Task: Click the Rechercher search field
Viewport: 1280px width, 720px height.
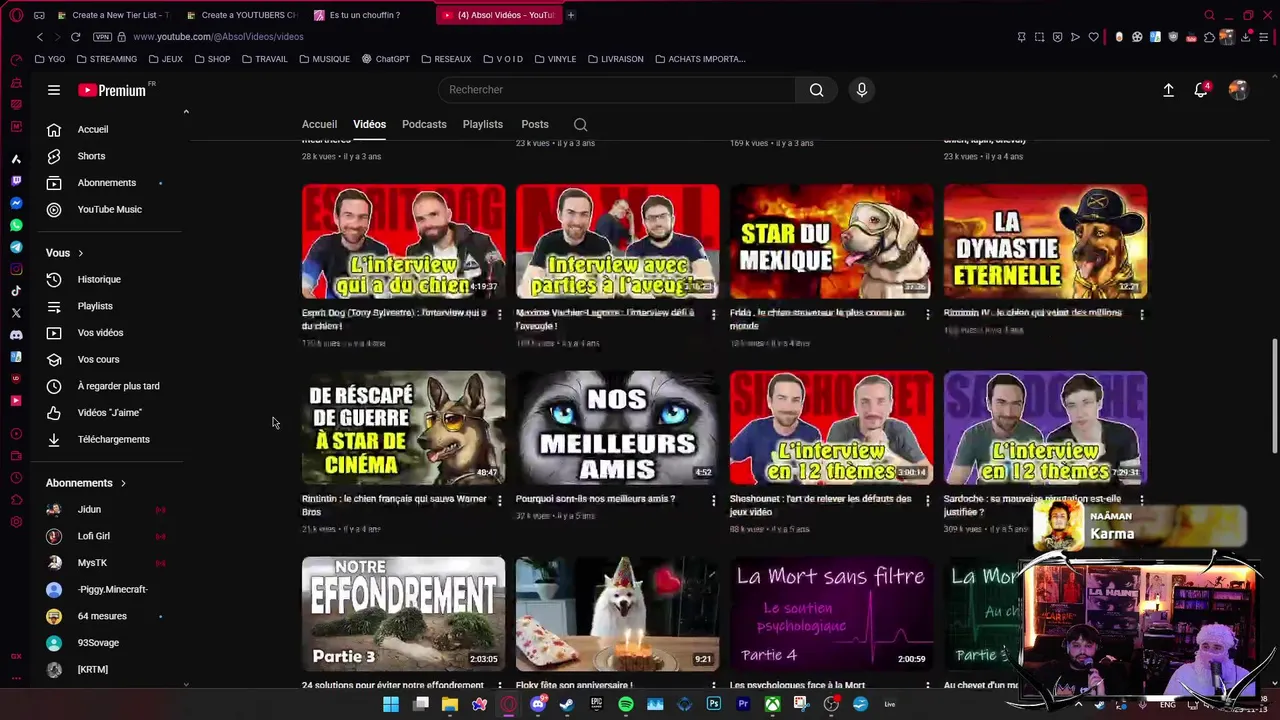Action: coord(617,90)
